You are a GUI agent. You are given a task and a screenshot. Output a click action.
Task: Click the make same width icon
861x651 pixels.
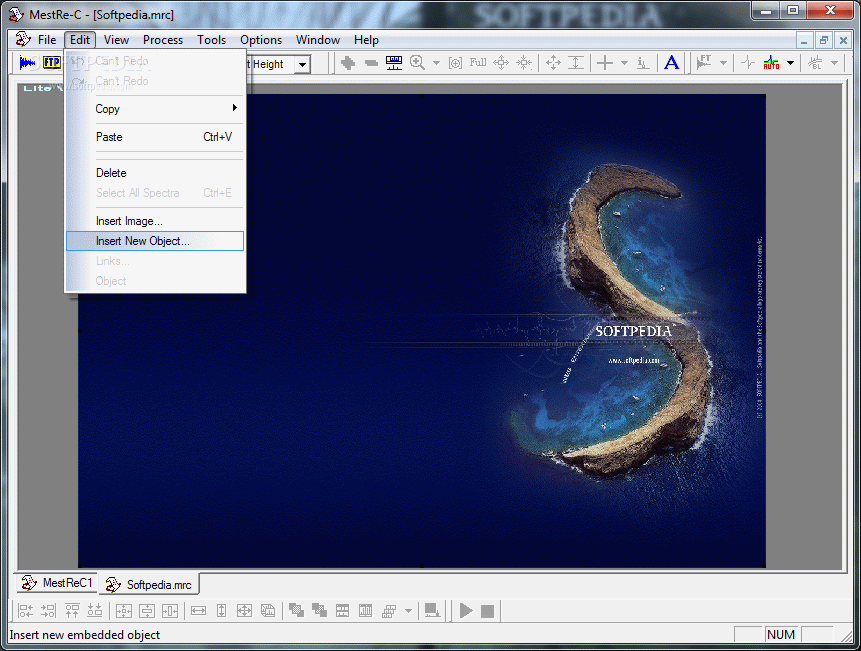tap(199, 611)
